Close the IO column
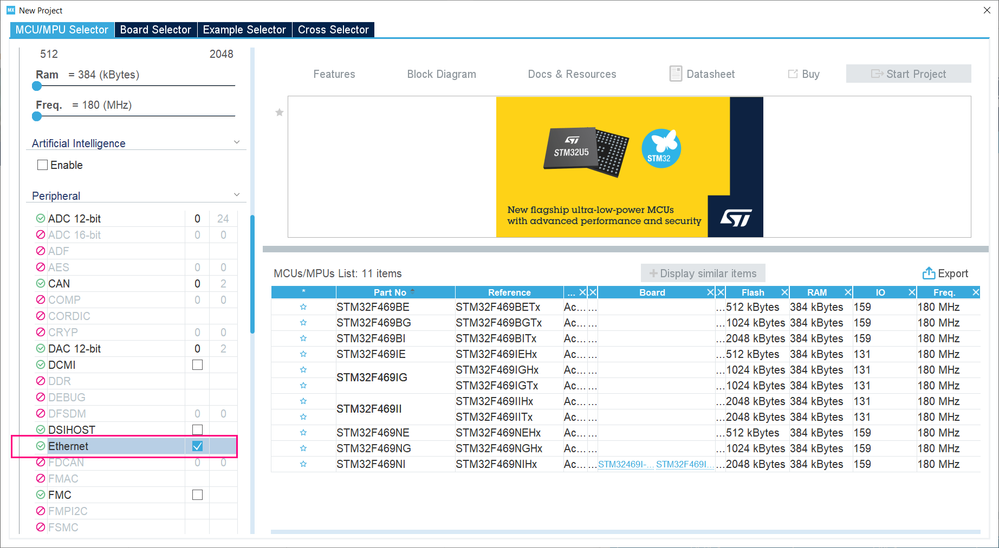Viewport: 999px width, 548px height. point(912,292)
